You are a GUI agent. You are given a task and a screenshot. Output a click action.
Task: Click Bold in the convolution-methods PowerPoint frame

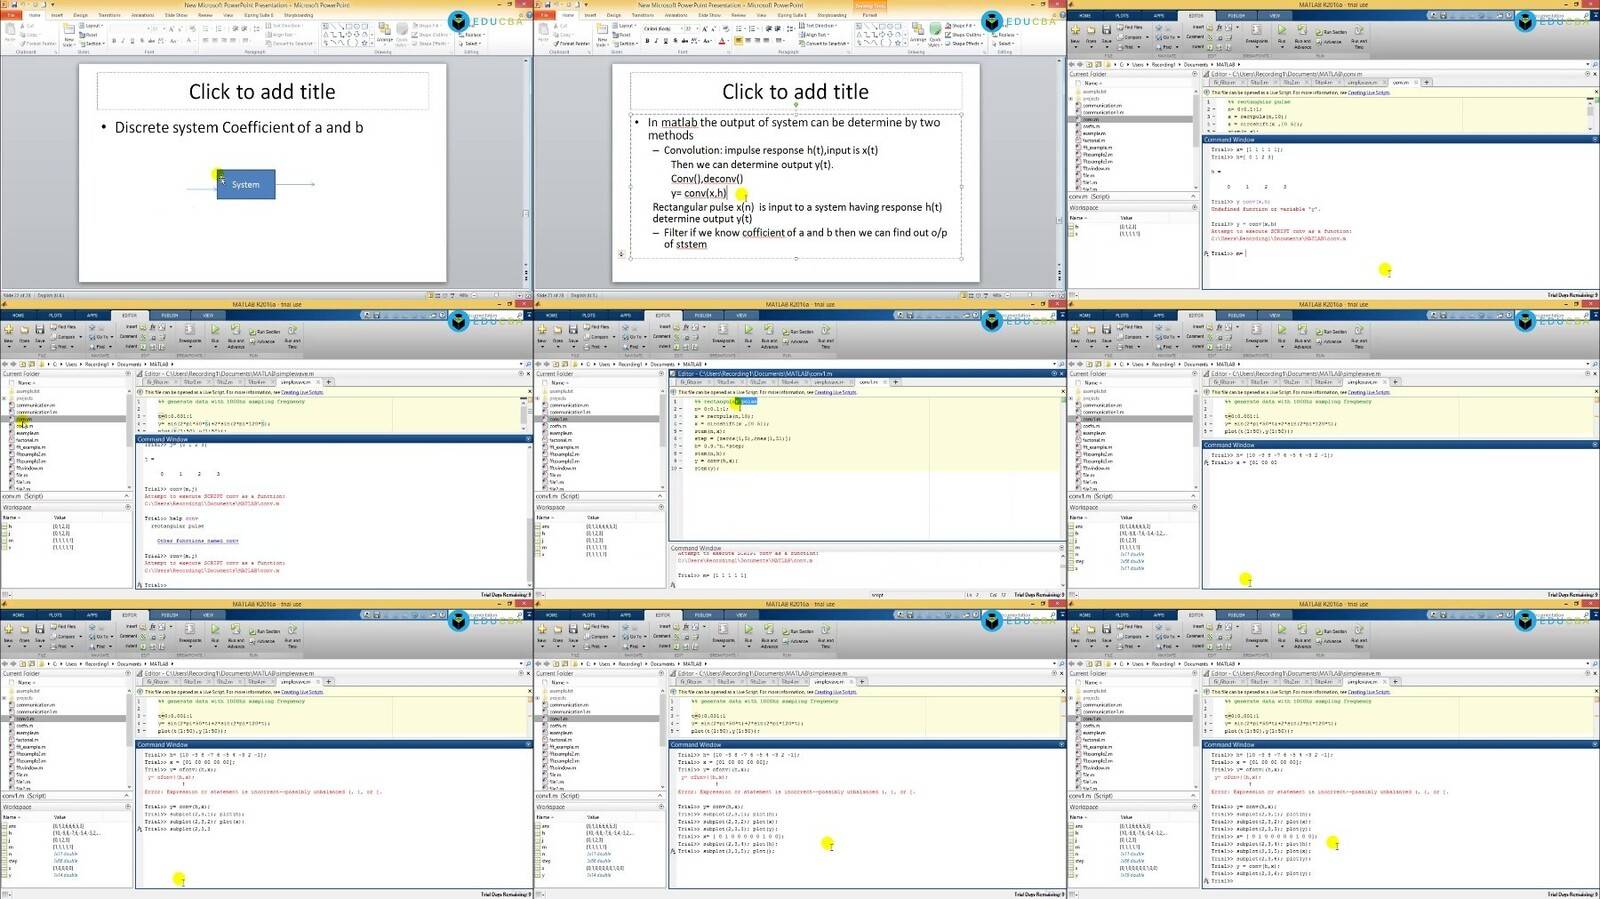tap(647, 41)
